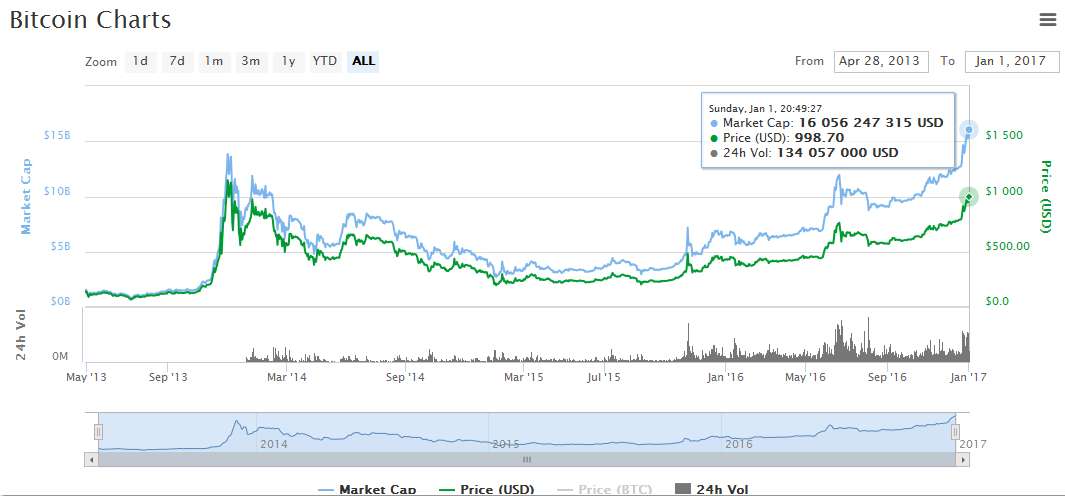
Task: Click navigator scrollbar left arrow
Action: [91, 460]
